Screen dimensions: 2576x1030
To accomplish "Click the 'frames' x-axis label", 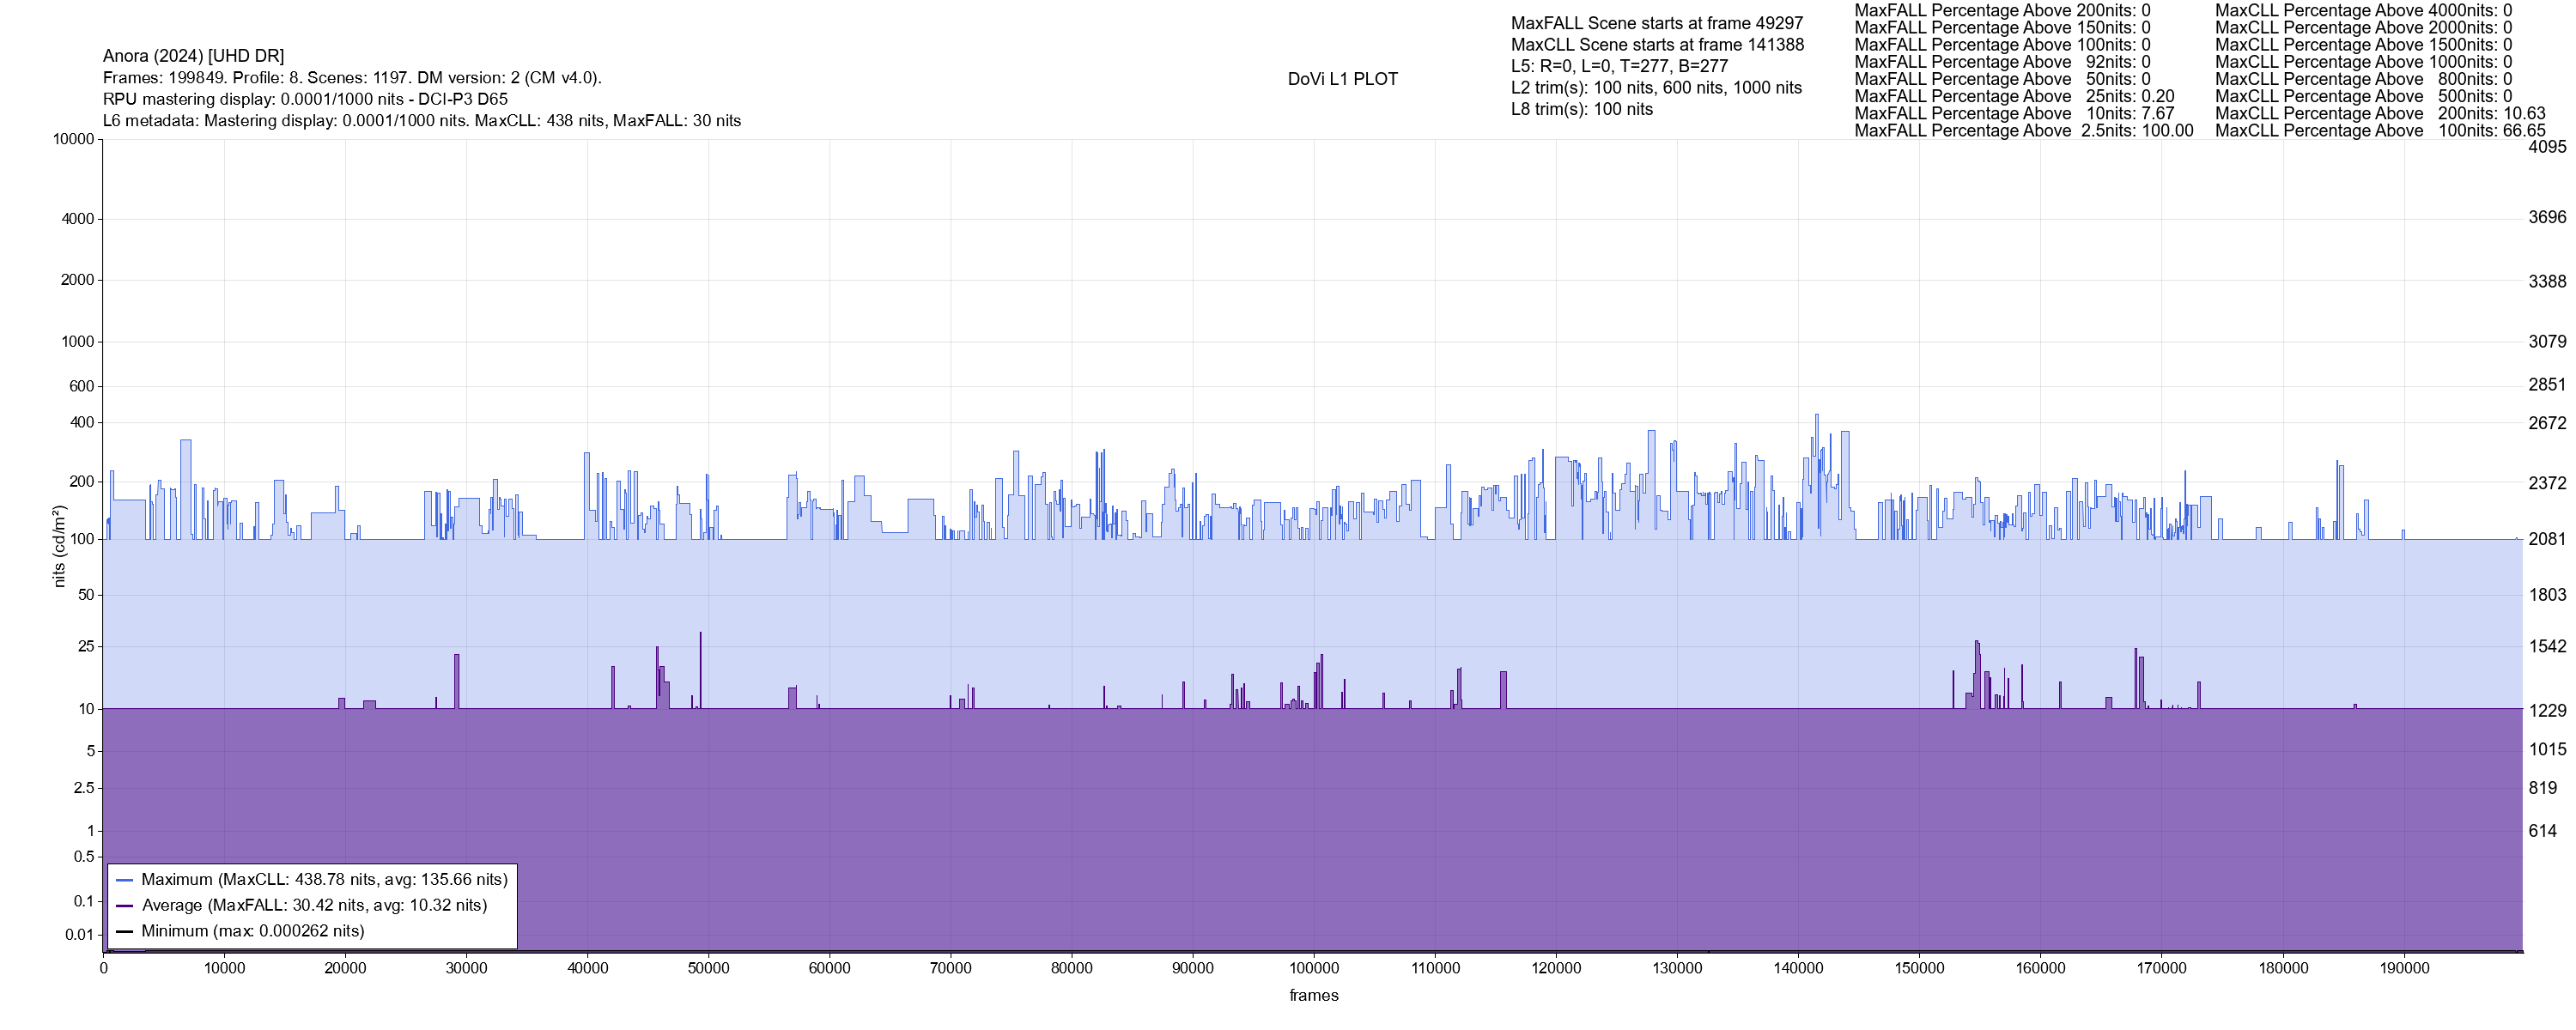I will coord(1313,996).
